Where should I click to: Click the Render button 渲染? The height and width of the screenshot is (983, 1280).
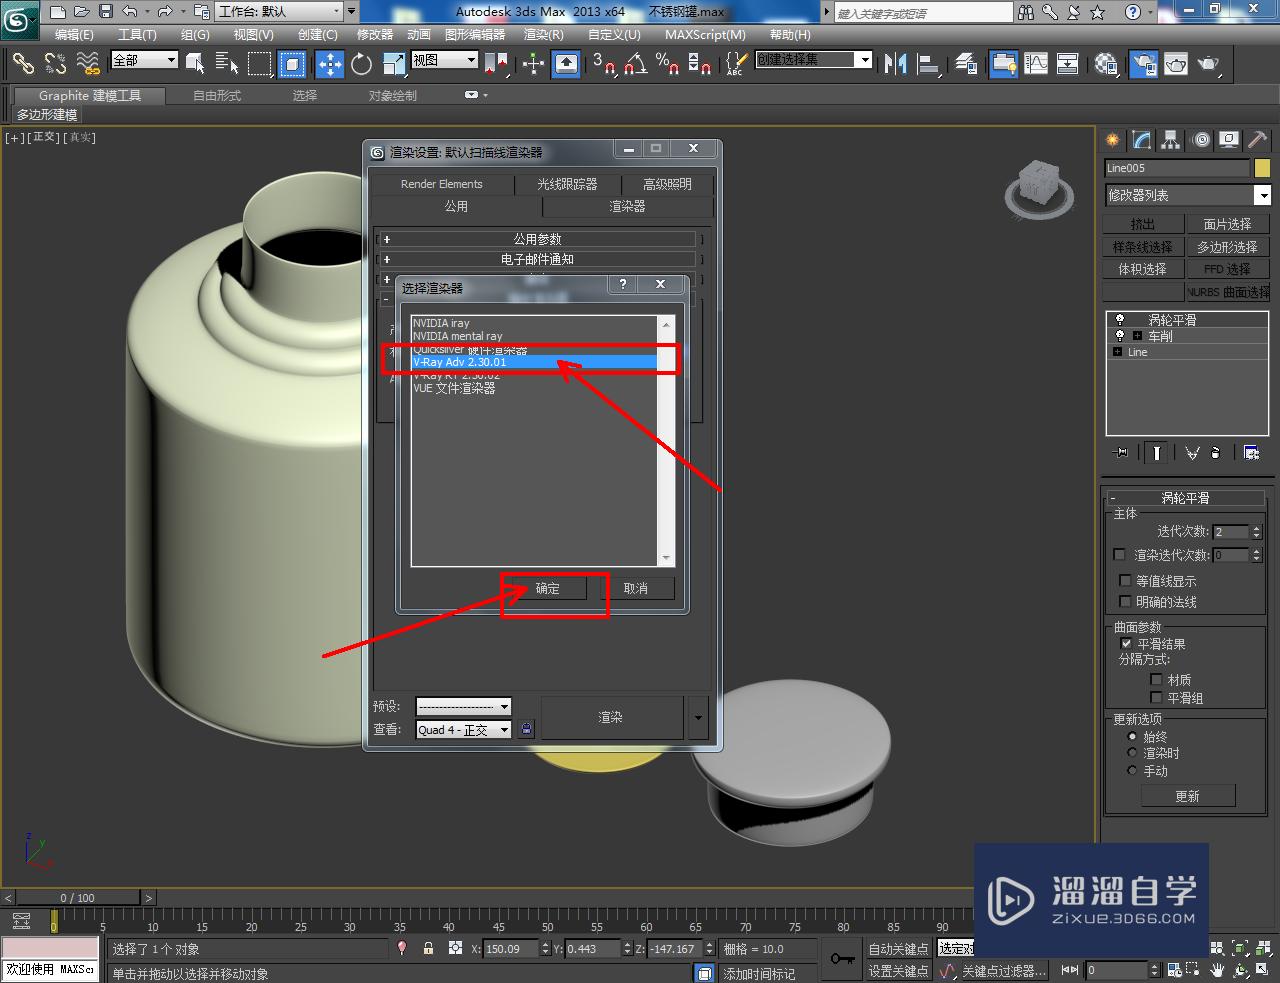point(611,717)
